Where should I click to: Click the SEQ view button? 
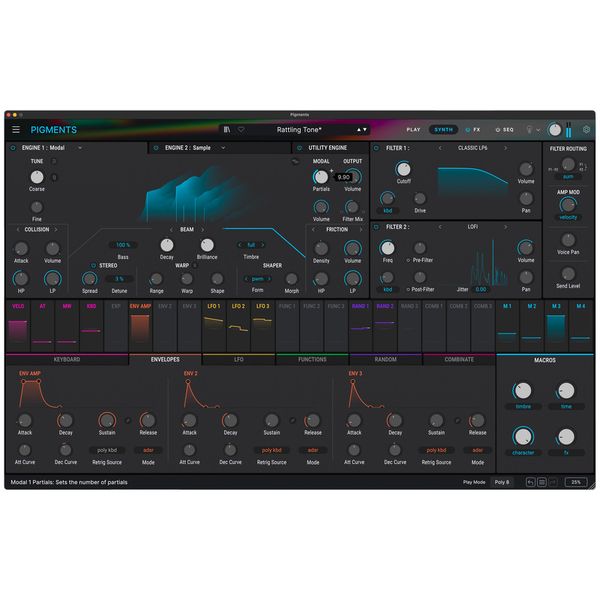pos(504,130)
